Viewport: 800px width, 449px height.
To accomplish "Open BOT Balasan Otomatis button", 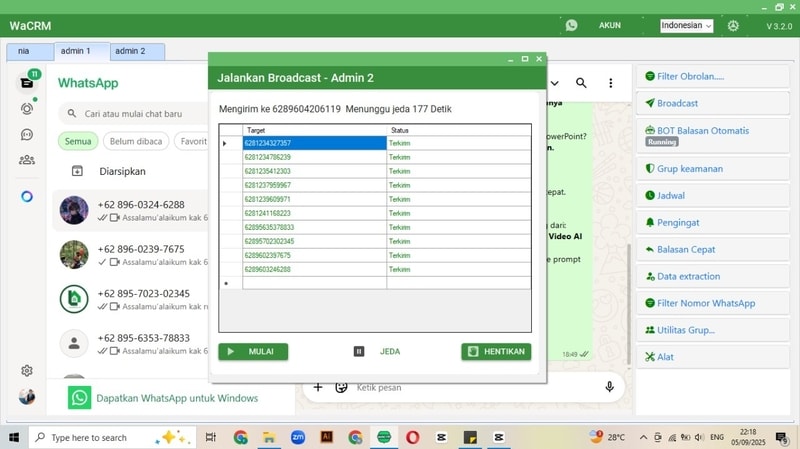I will (713, 136).
